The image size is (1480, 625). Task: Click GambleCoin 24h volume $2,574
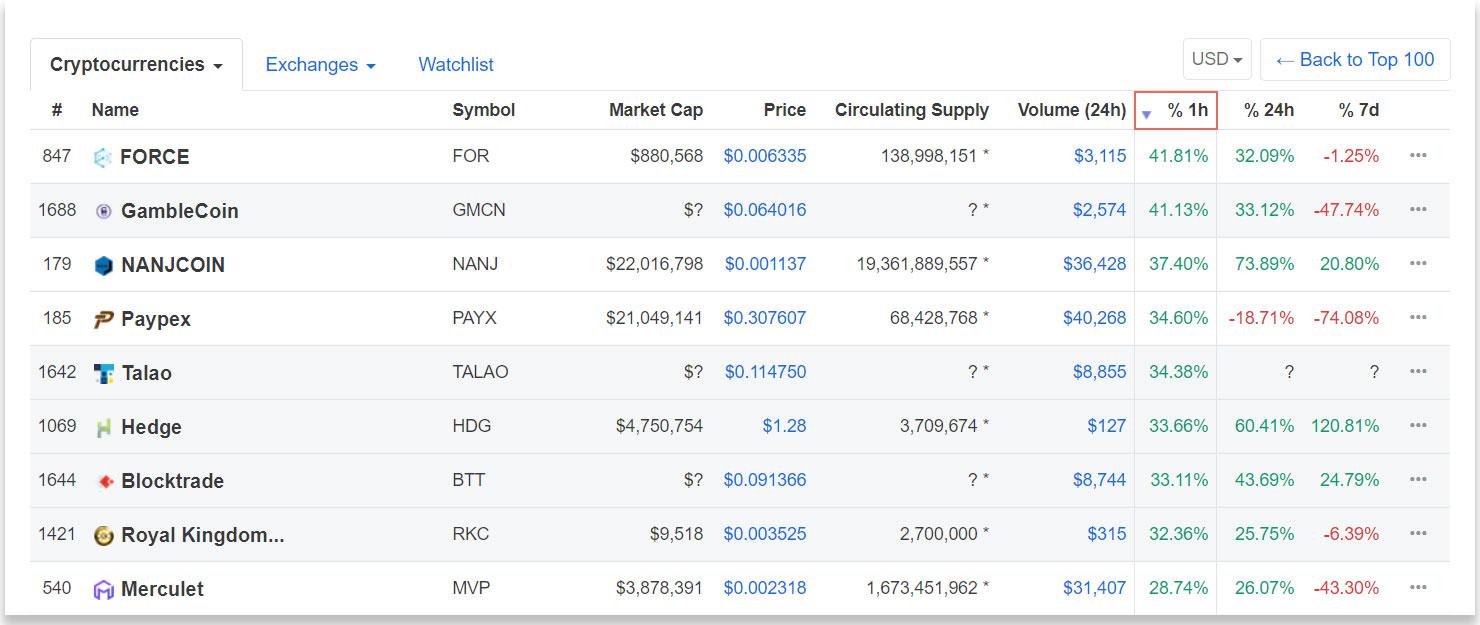(1100, 210)
